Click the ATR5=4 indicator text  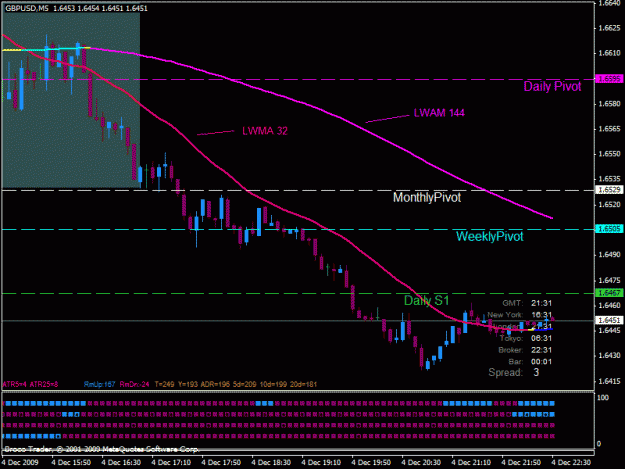pos(14,385)
